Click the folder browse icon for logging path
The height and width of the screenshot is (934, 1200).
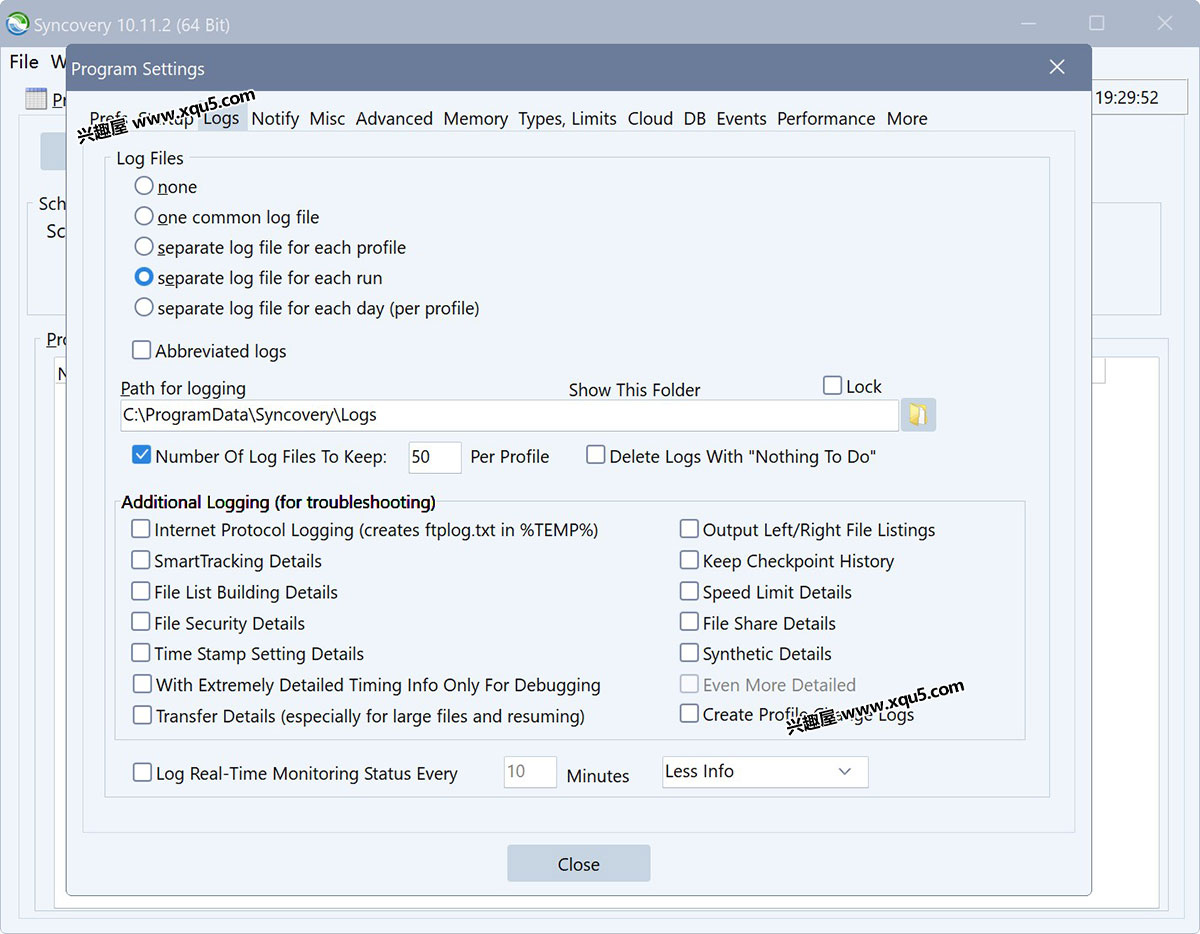[918, 414]
